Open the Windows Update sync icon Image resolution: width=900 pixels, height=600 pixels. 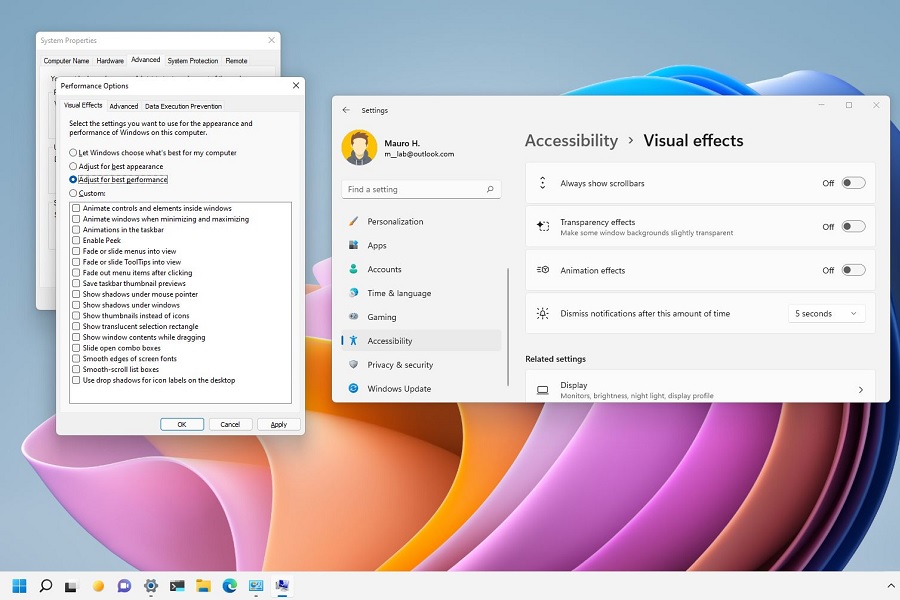tap(353, 389)
